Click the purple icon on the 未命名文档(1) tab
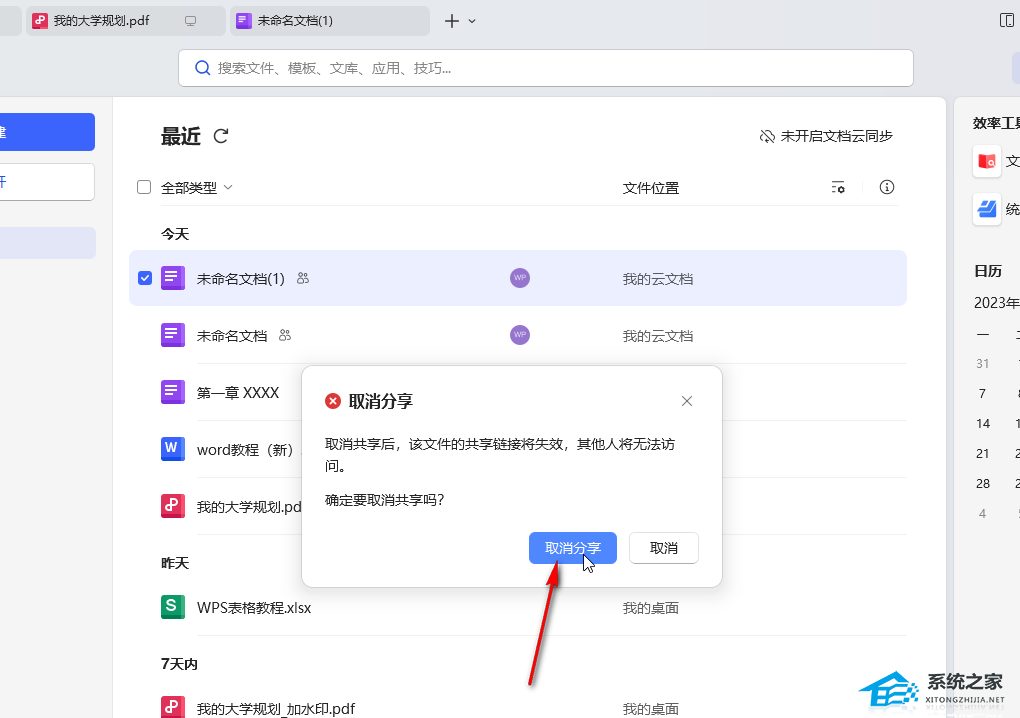 tap(244, 21)
